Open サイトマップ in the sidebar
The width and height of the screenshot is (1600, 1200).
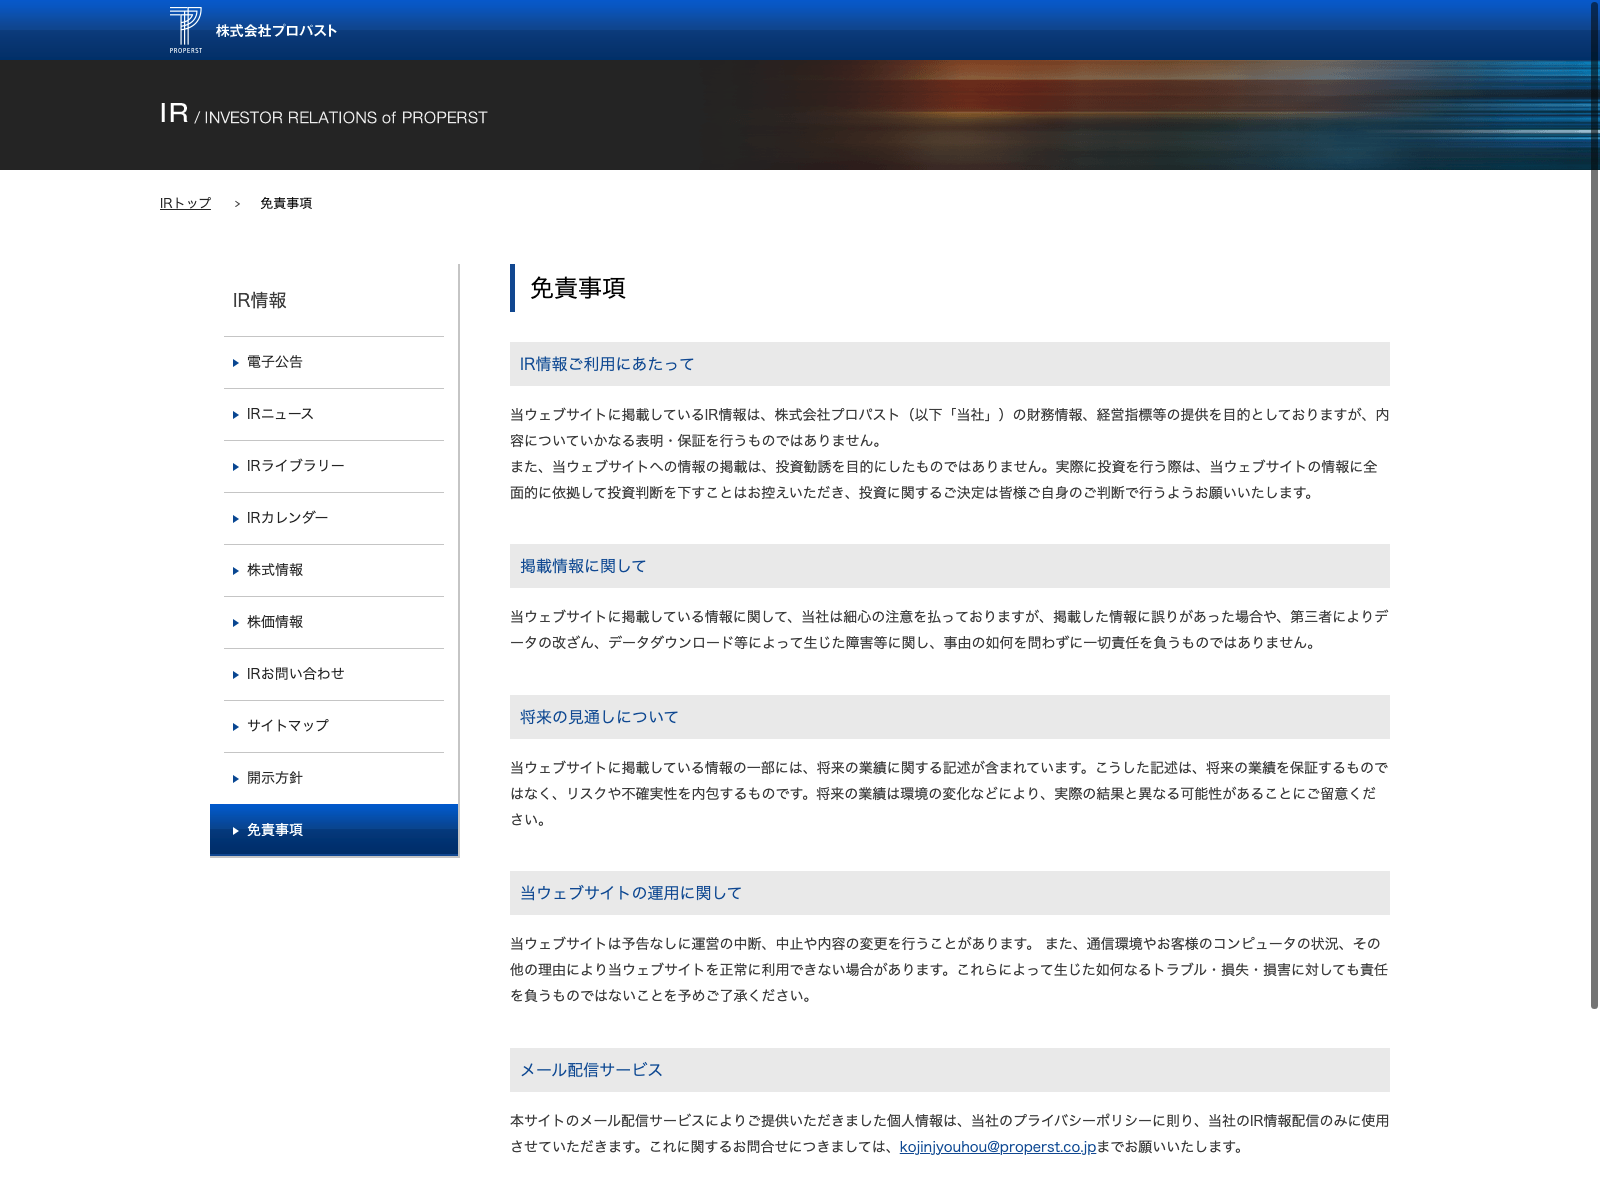point(287,726)
